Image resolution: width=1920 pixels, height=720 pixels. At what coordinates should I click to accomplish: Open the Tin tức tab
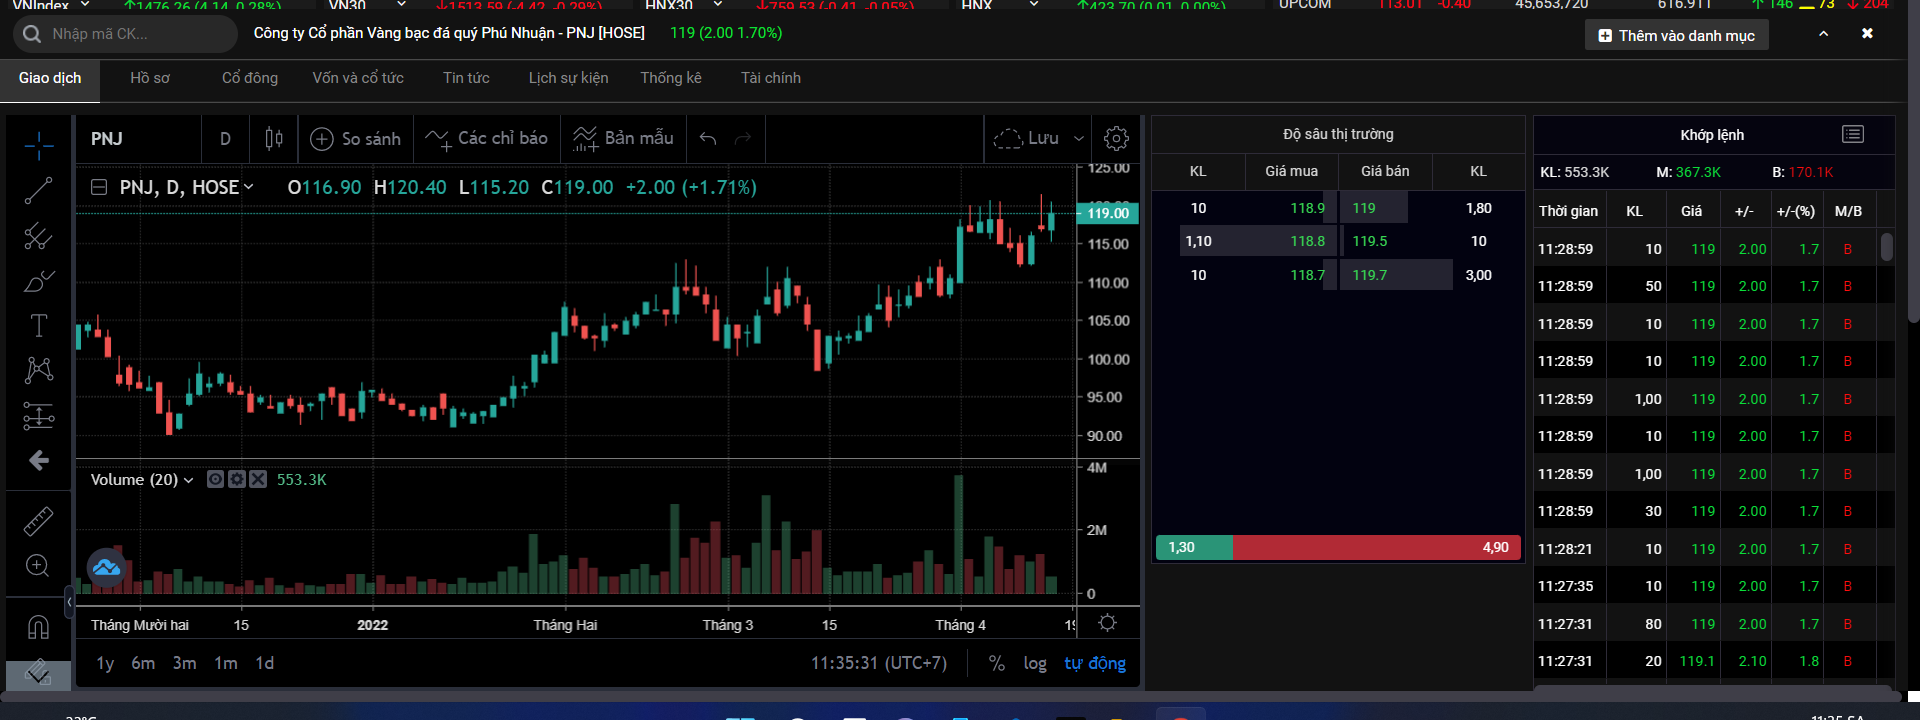pos(466,78)
